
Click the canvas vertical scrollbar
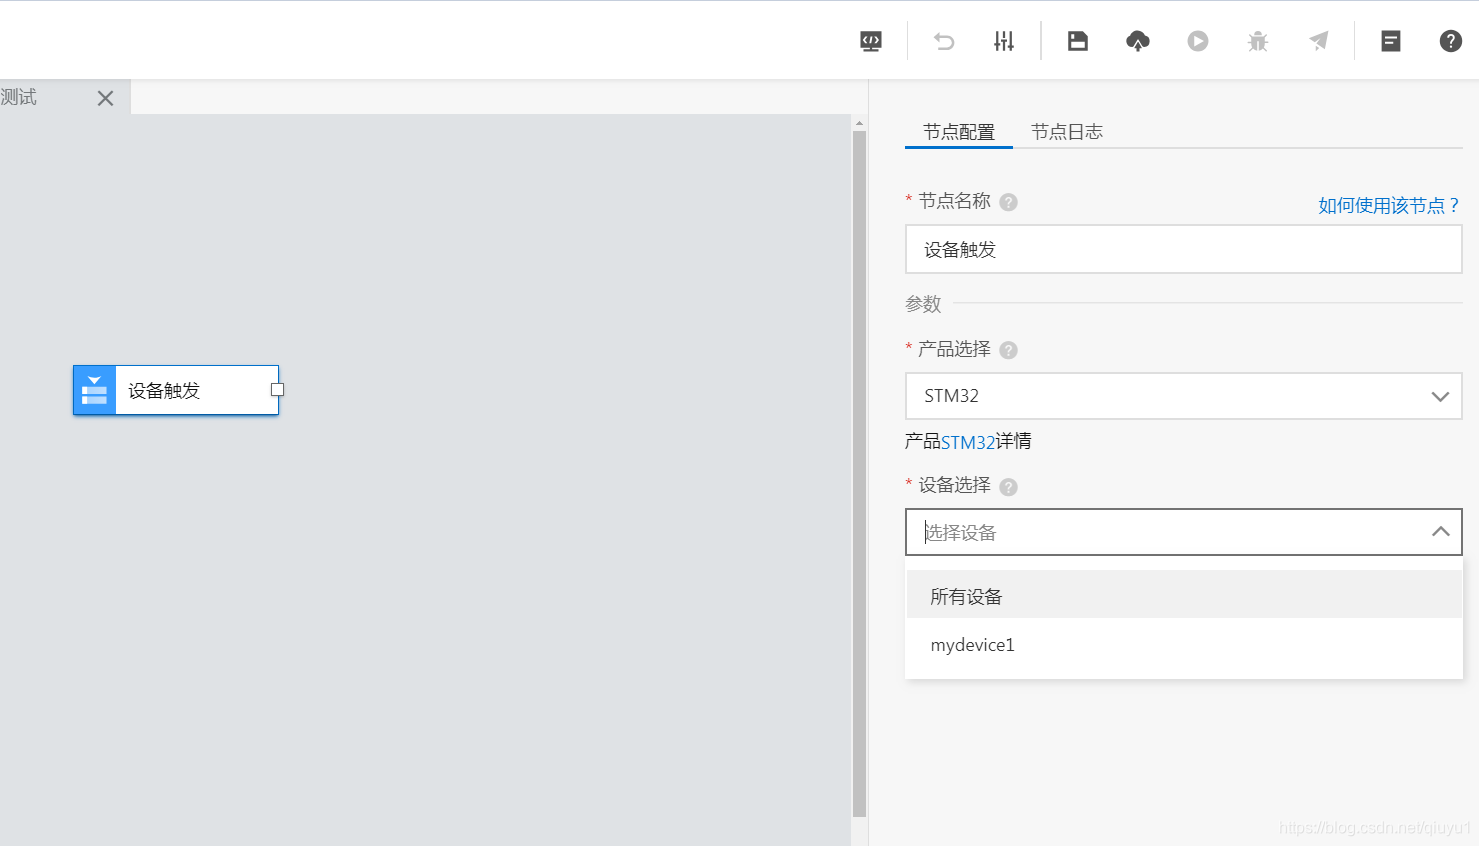(x=859, y=474)
